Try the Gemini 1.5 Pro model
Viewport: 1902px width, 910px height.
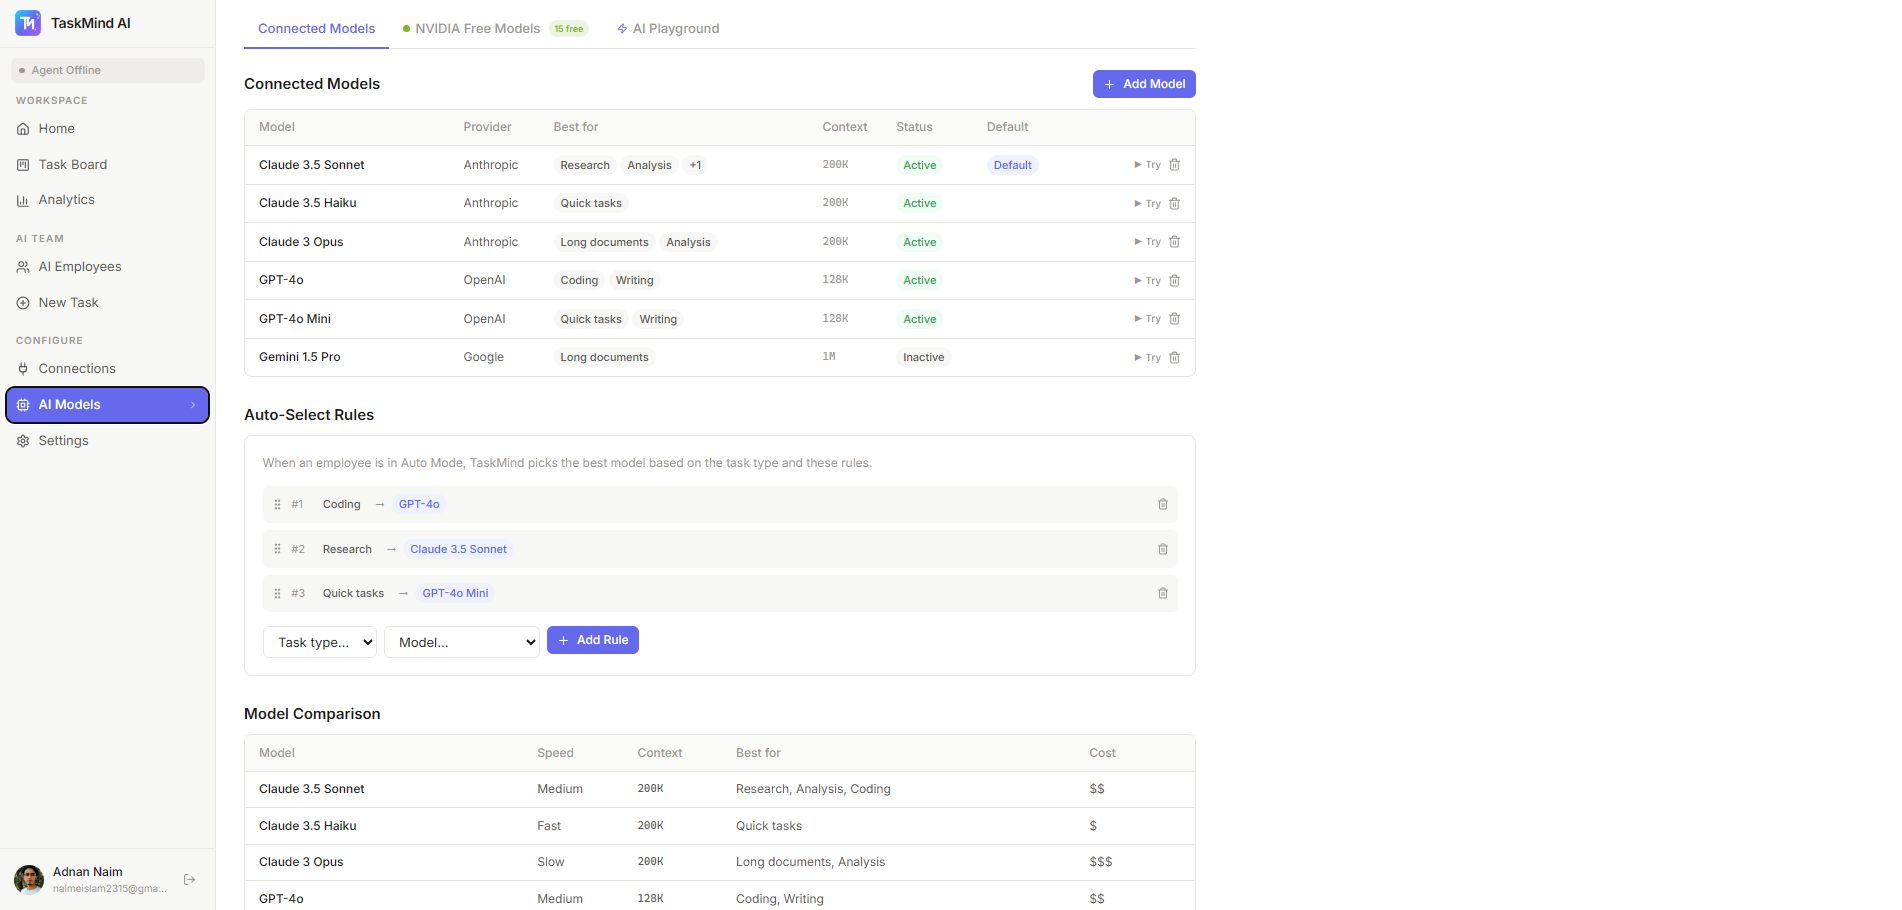1147,358
